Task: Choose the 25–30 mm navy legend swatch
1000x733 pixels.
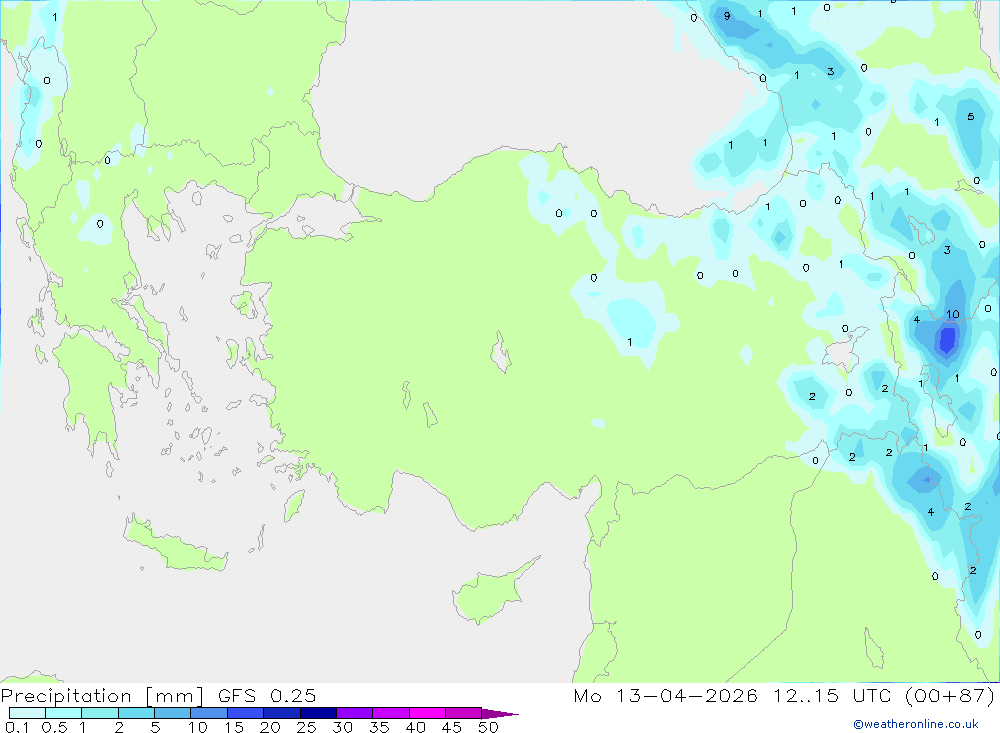Action: 318,713
